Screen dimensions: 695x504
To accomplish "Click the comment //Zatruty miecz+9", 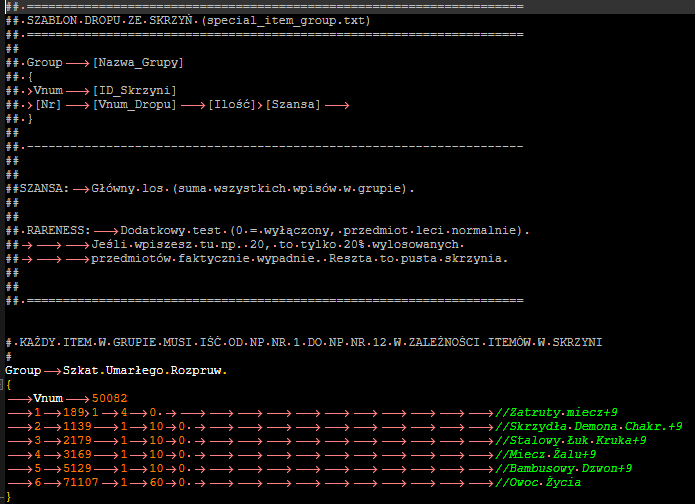I will pyautogui.click(x=556, y=413).
